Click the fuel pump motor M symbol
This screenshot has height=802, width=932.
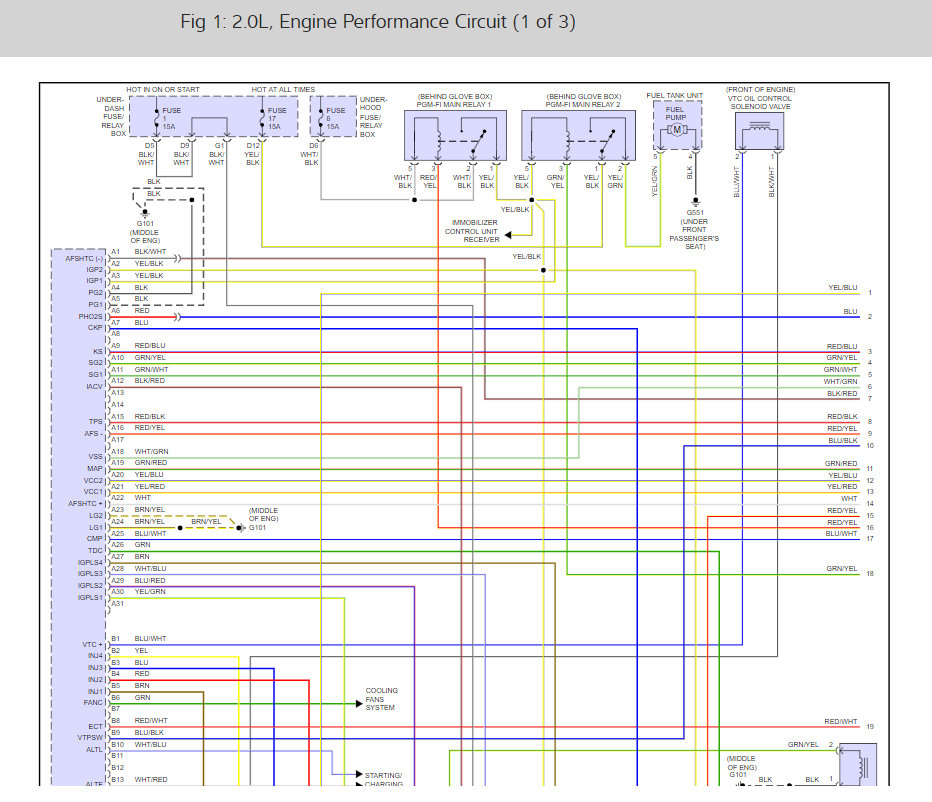676,129
